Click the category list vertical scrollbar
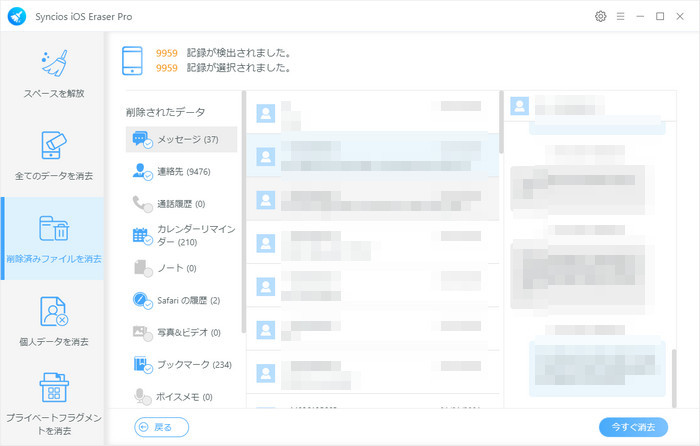Screen dimensions: 700x446 [244, 212]
